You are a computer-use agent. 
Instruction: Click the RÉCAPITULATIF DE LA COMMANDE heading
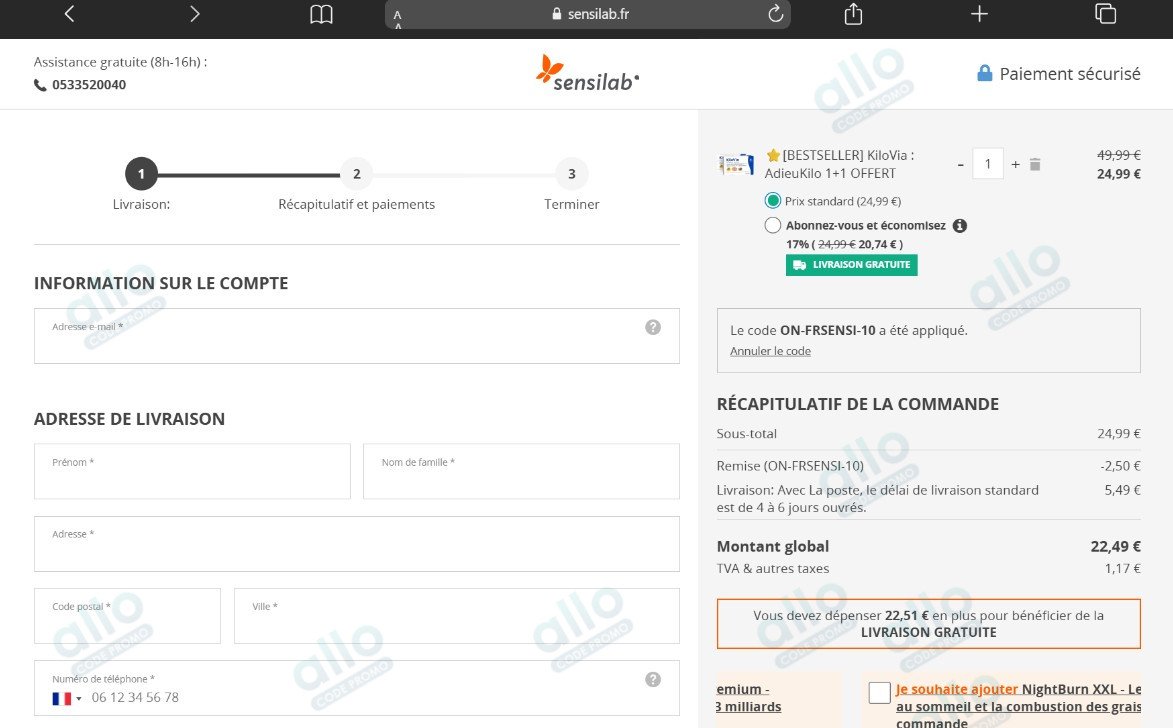[857, 404]
